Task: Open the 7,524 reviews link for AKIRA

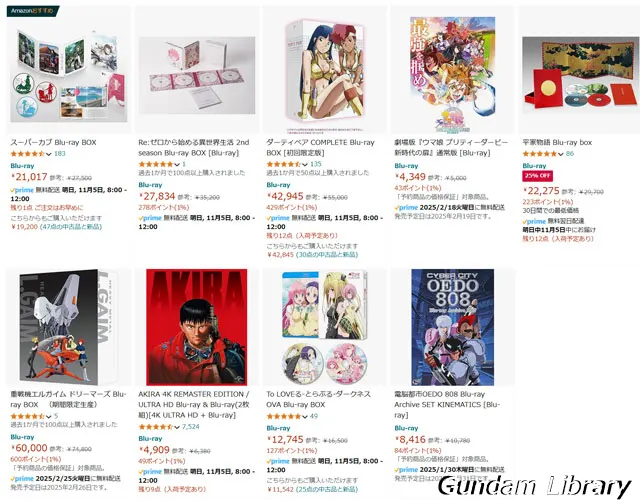Action: click(x=191, y=427)
